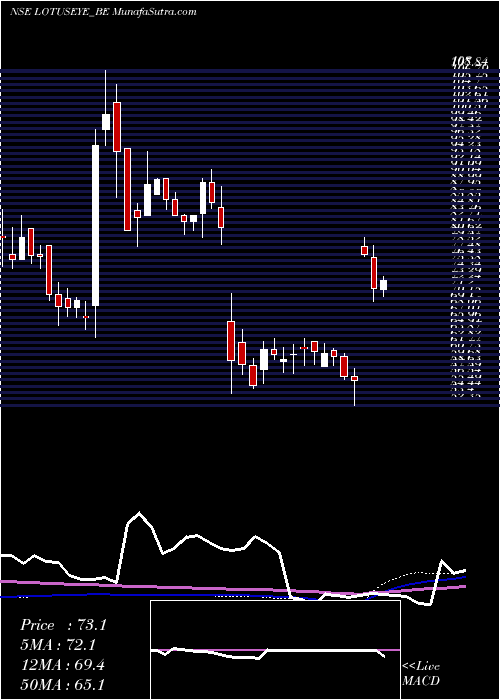The height and width of the screenshot is (700, 500).
Task: Click the NSE LOTUSEYE_BE MunafaSutra.com title
Action: pyautogui.click(x=103, y=12)
